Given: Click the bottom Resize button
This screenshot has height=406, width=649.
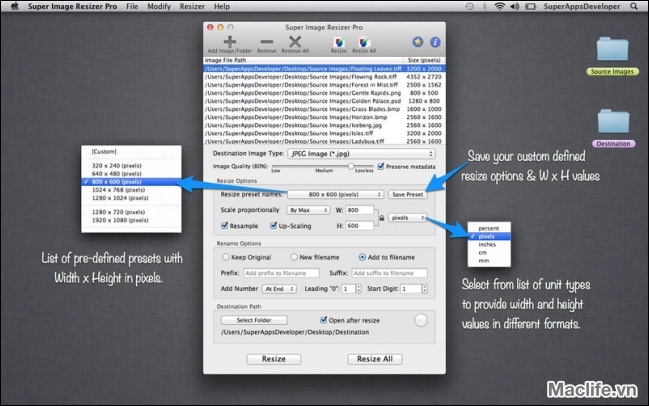Looking at the screenshot, I should coord(274,359).
